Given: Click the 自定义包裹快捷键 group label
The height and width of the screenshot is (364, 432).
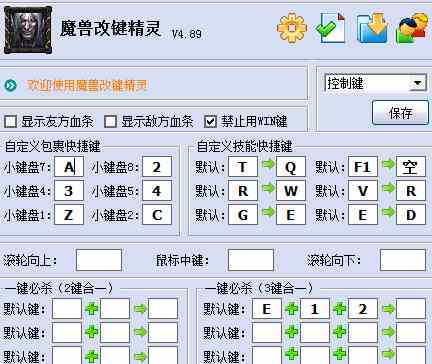Looking at the screenshot, I should pos(52,146).
